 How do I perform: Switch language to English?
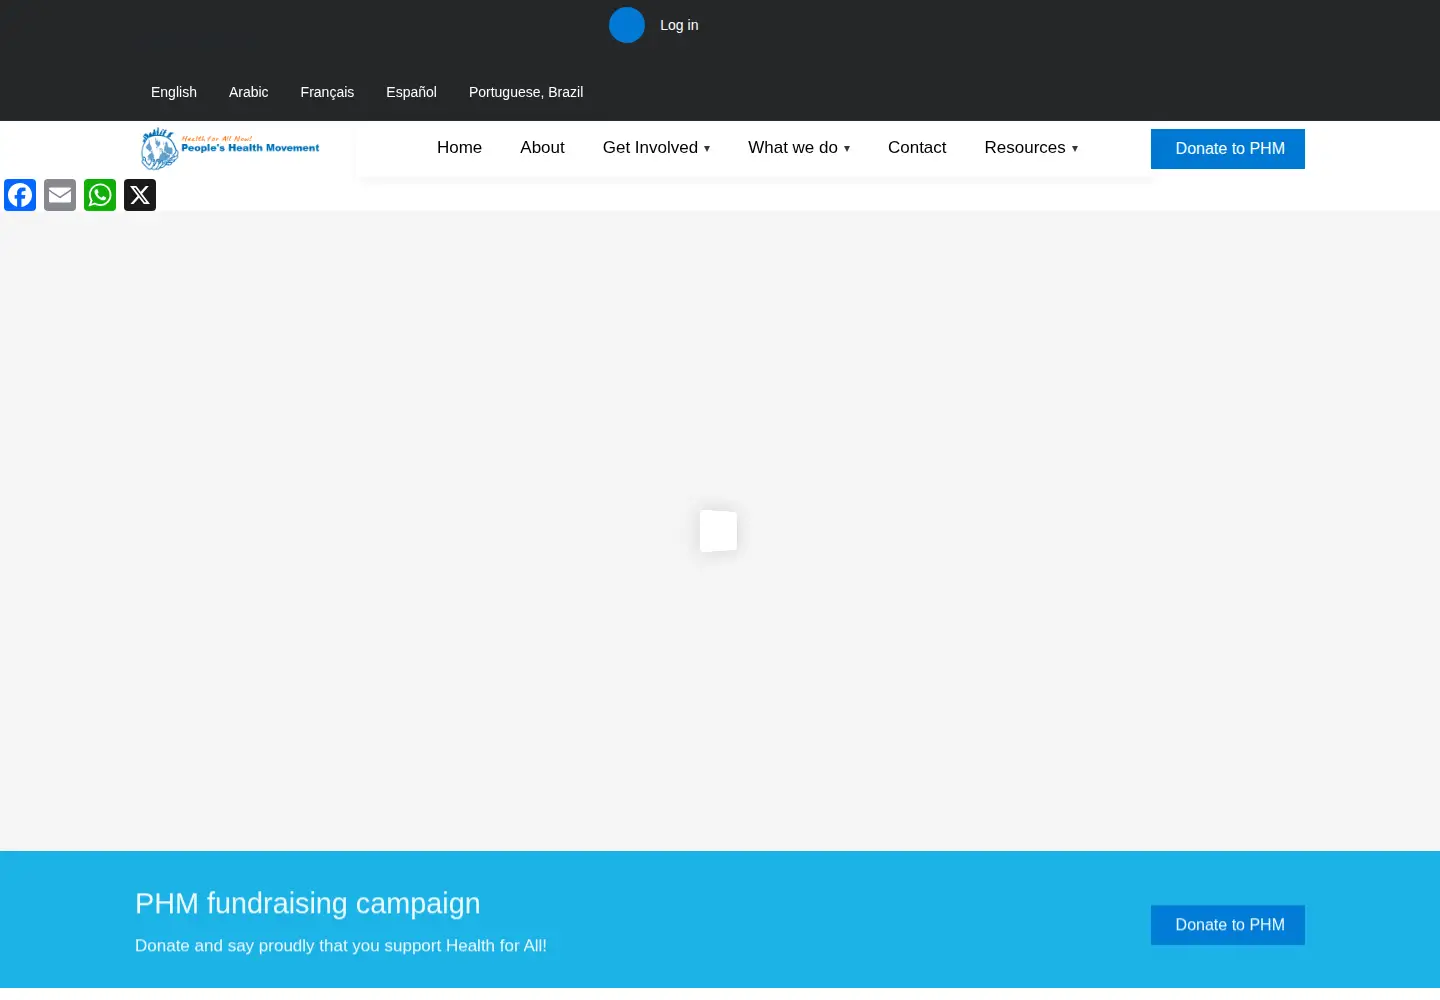(x=174, y=92)
